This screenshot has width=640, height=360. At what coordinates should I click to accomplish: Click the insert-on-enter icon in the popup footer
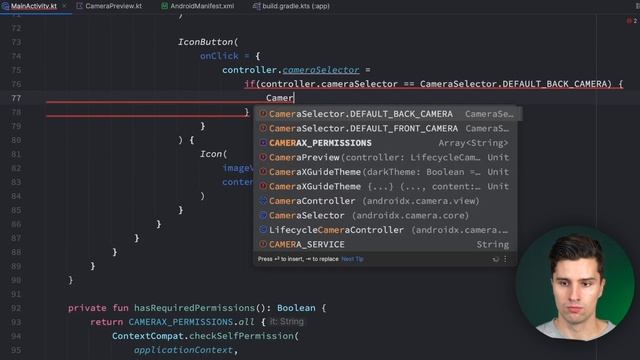495,259
